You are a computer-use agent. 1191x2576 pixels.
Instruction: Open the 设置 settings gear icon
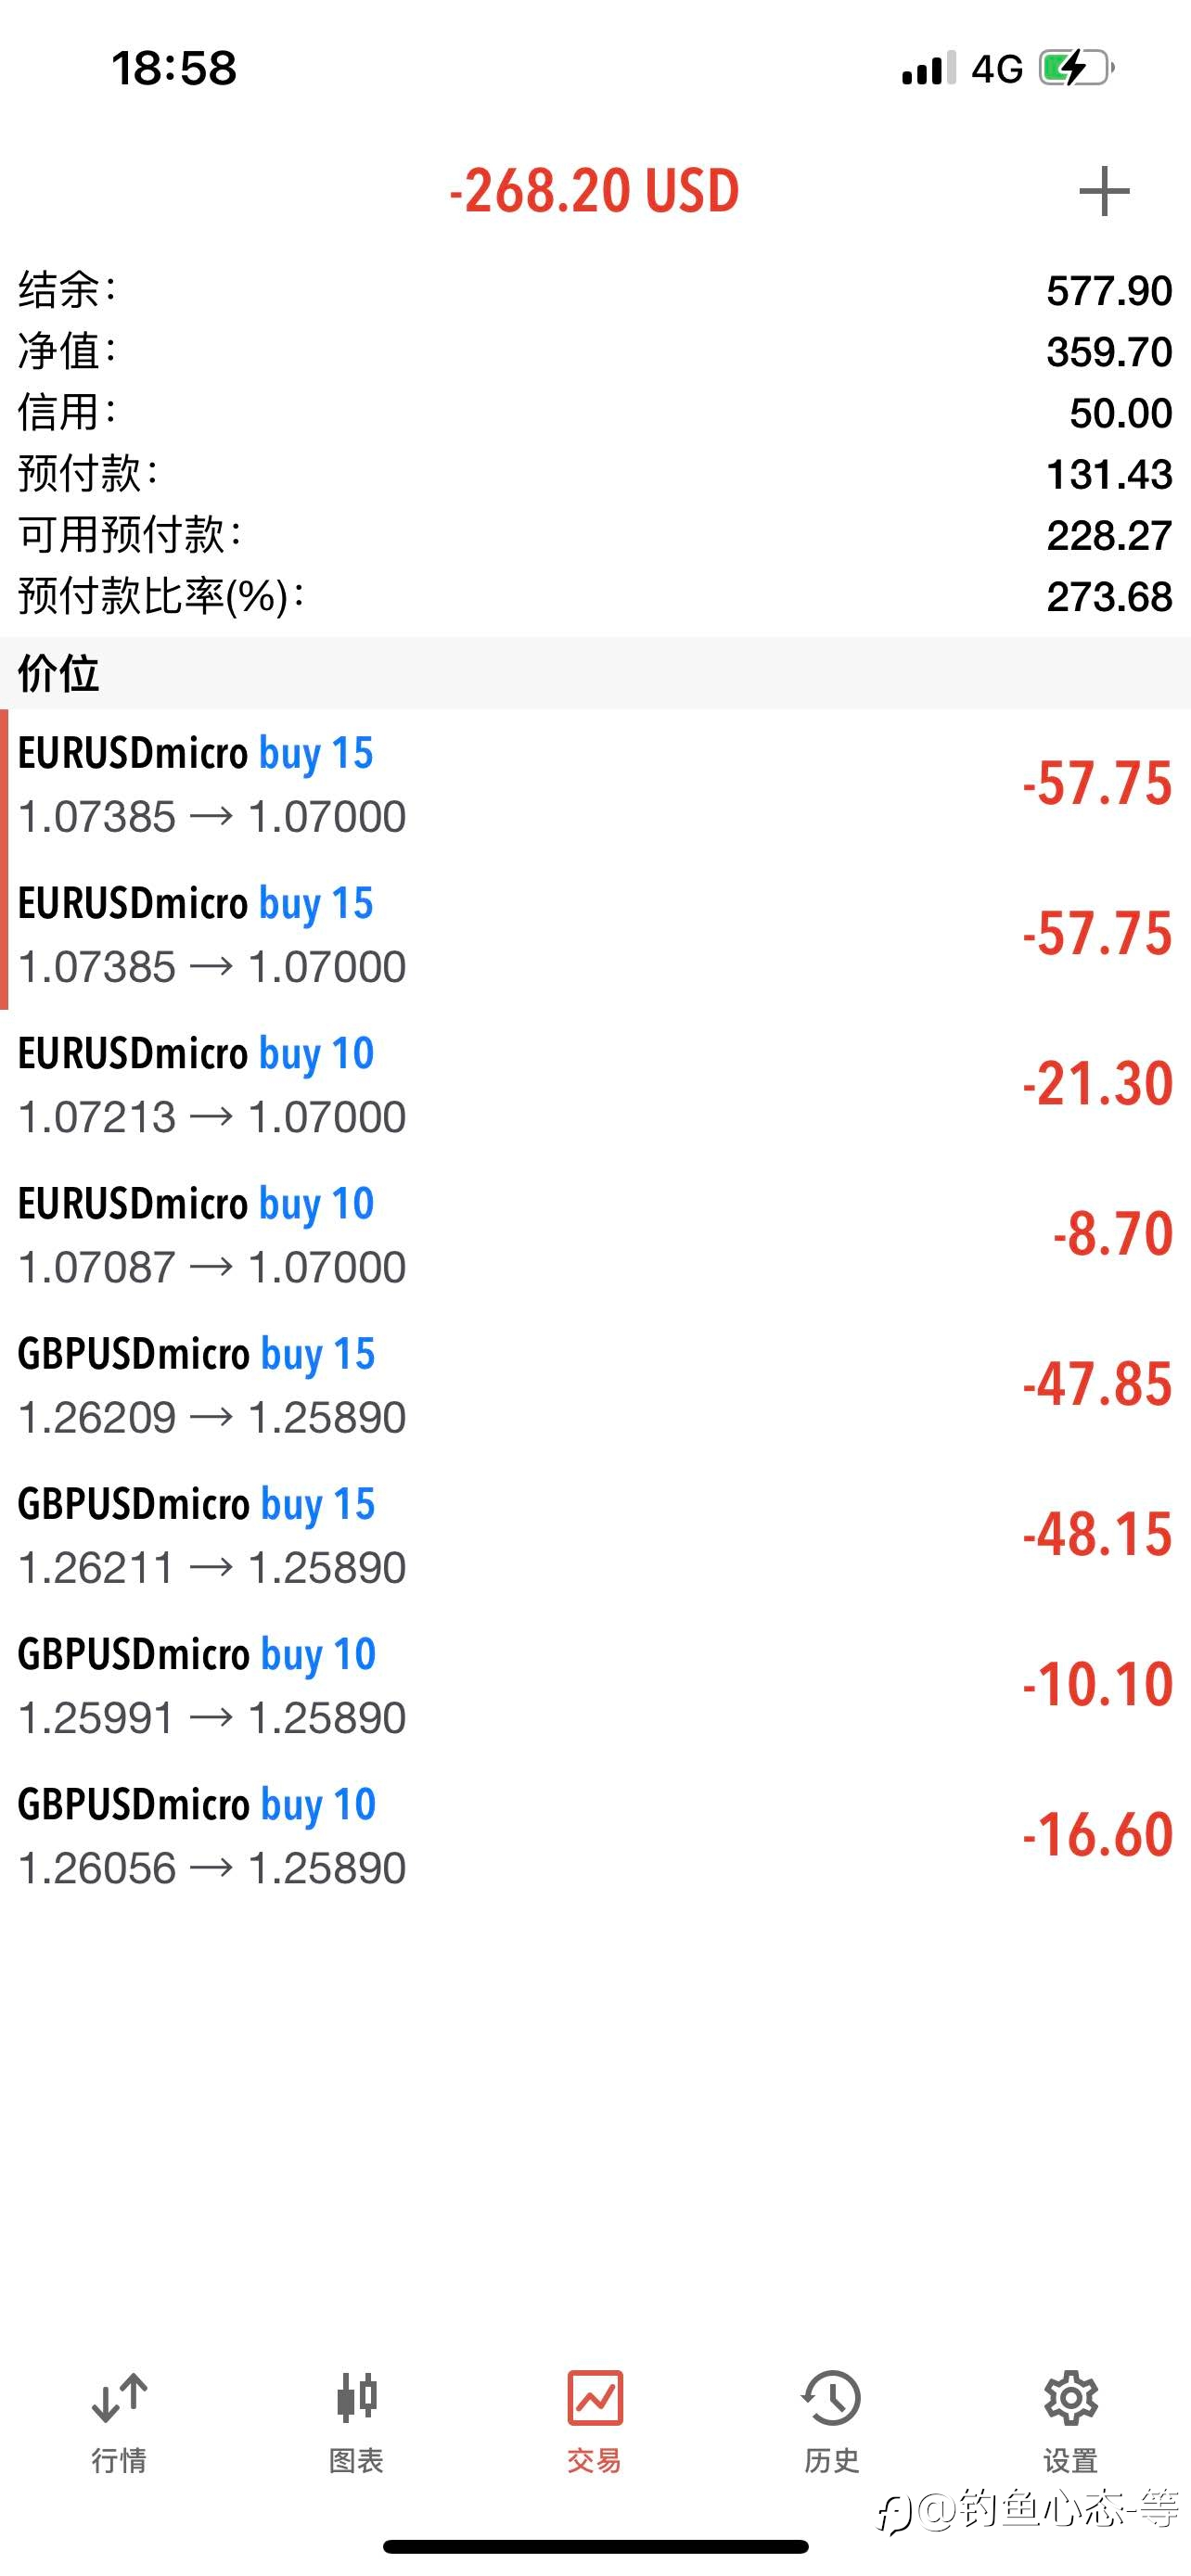tap(1071, 2398)
